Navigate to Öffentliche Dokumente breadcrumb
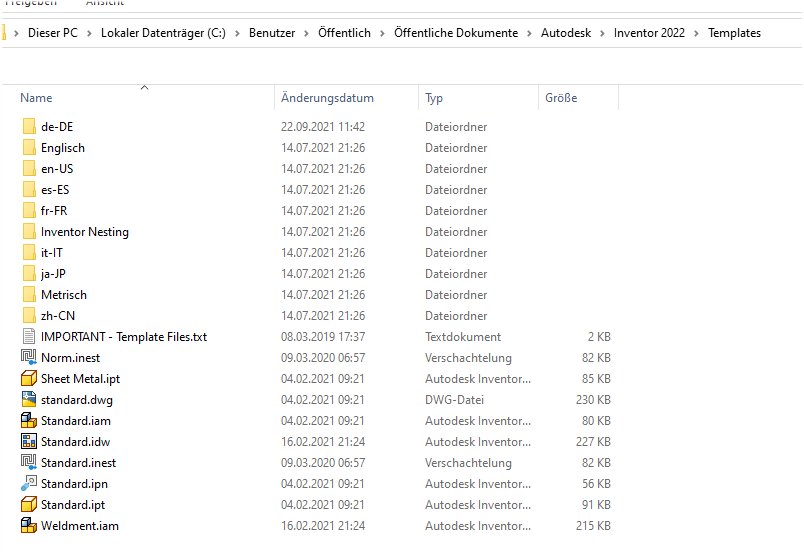The width and height of the screenshot is (804, 556). [x=456, y=33]
